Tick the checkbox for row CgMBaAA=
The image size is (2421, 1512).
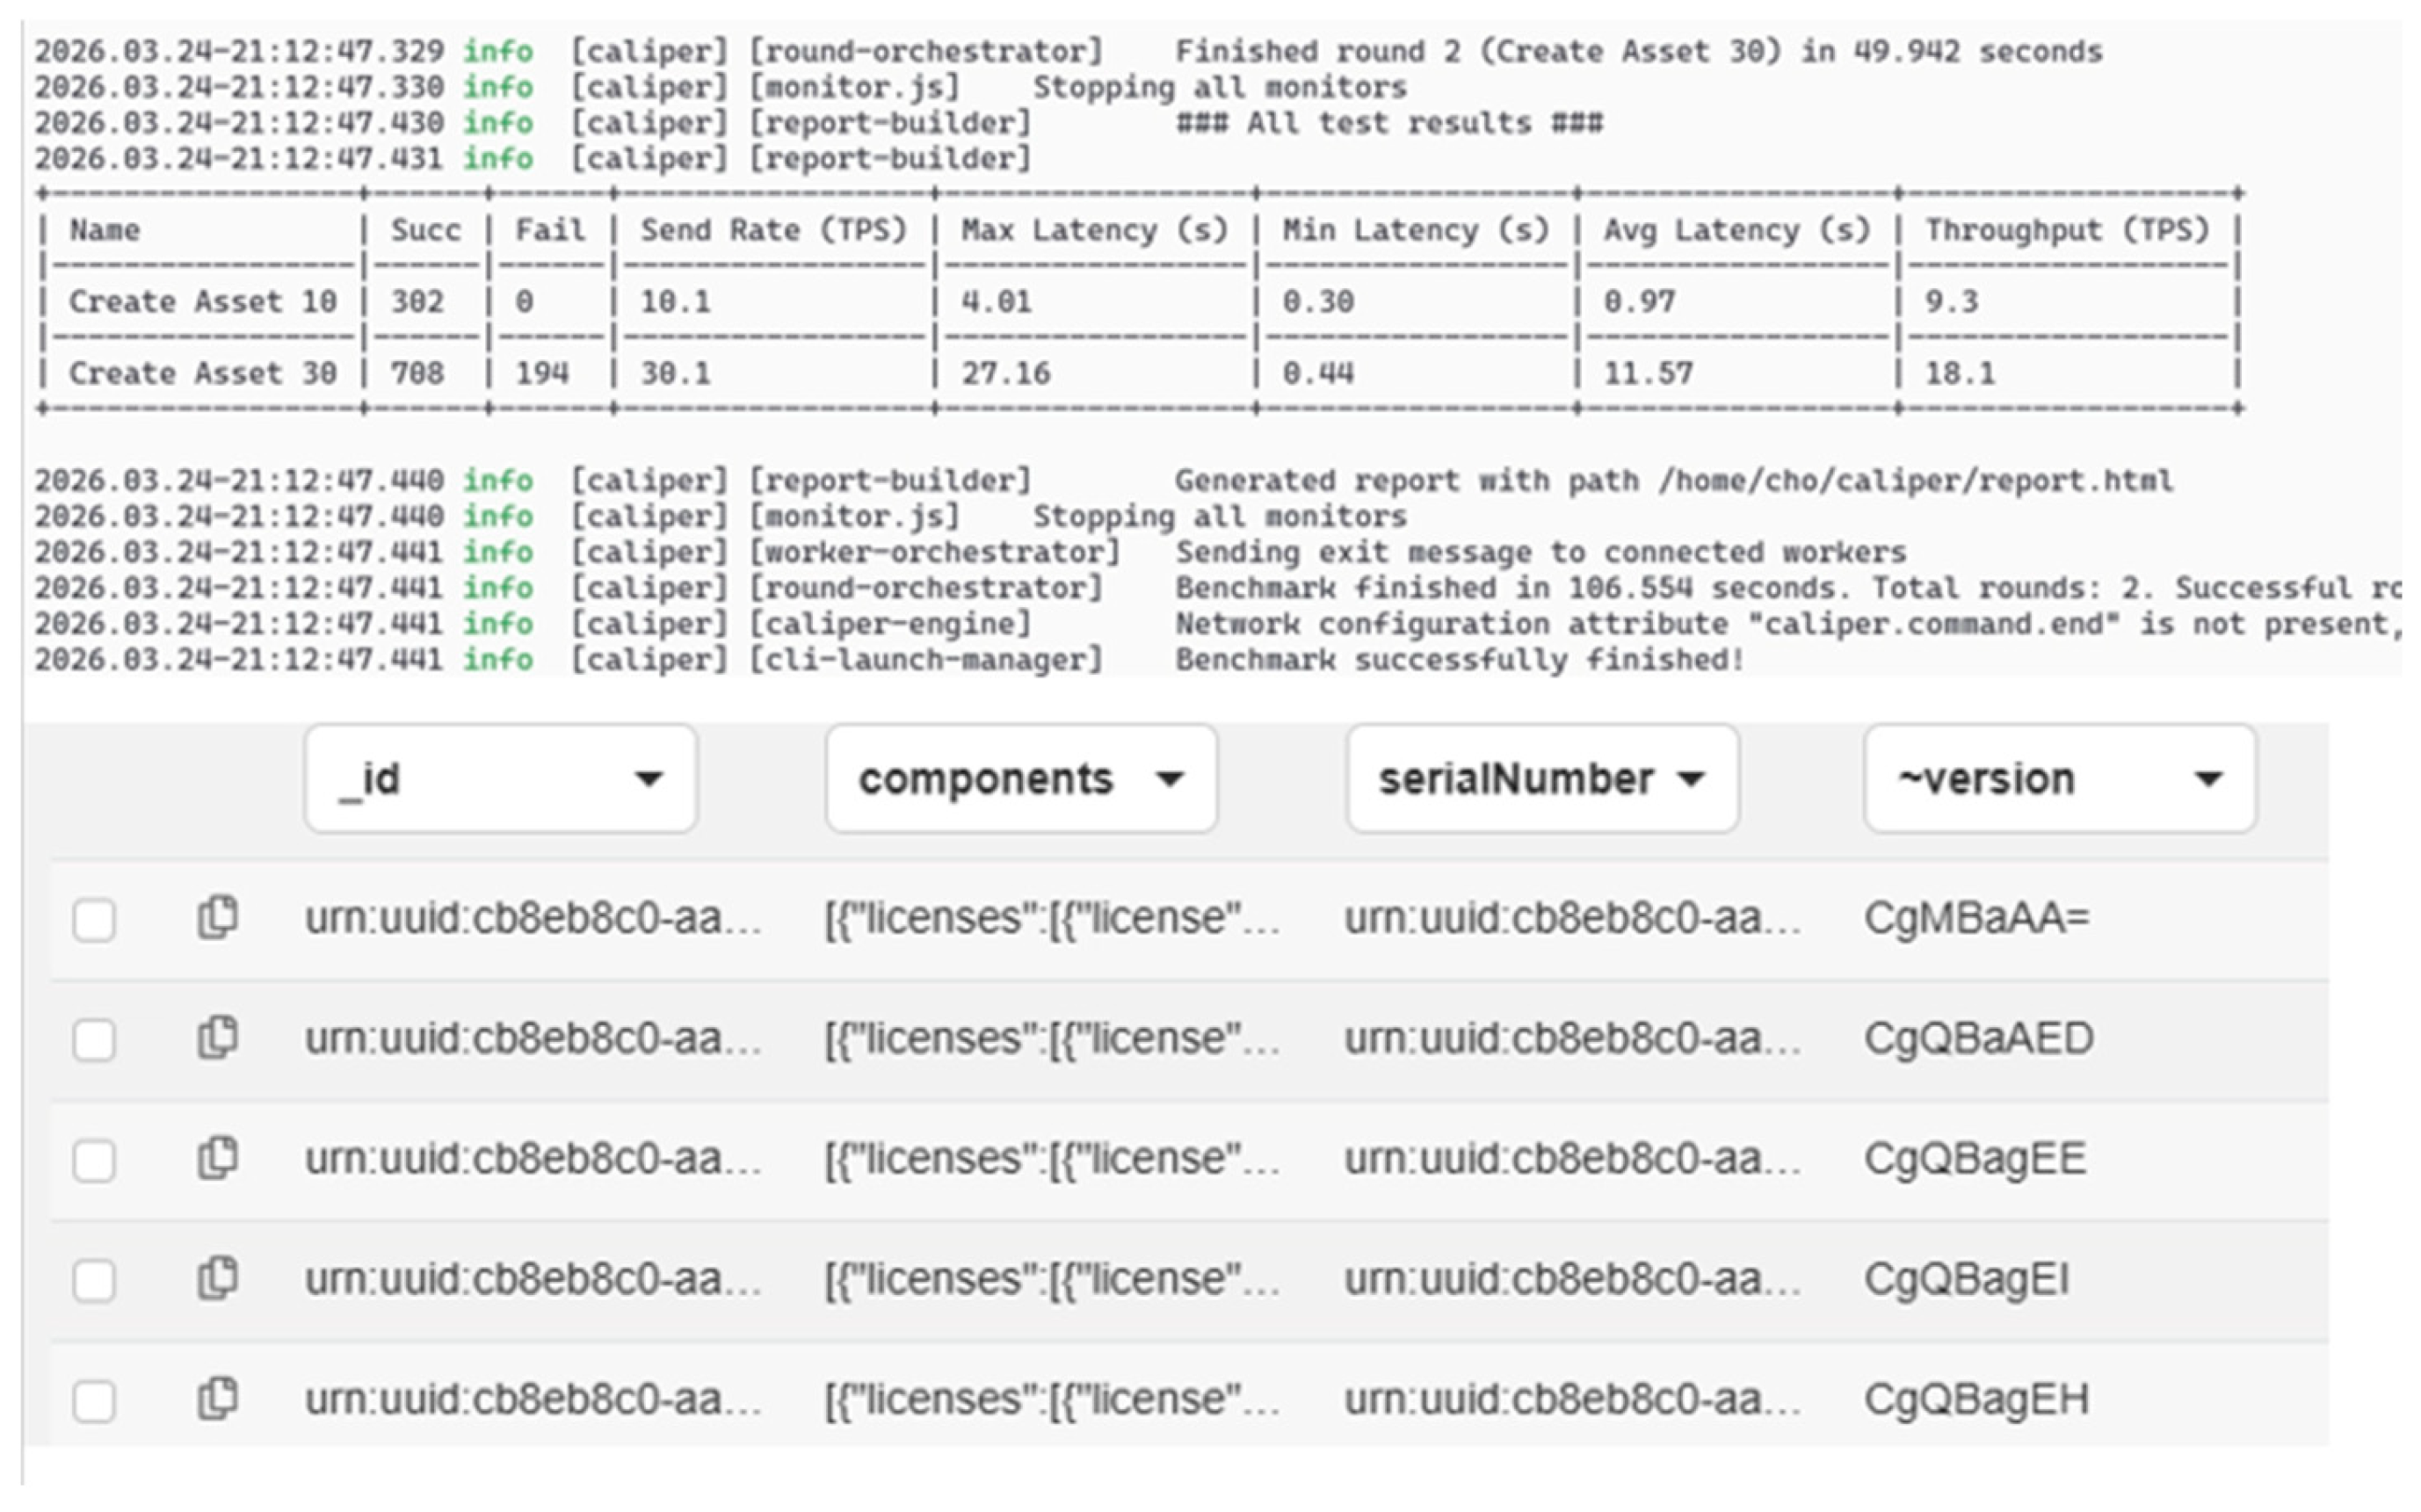click(x=94, y=919)
